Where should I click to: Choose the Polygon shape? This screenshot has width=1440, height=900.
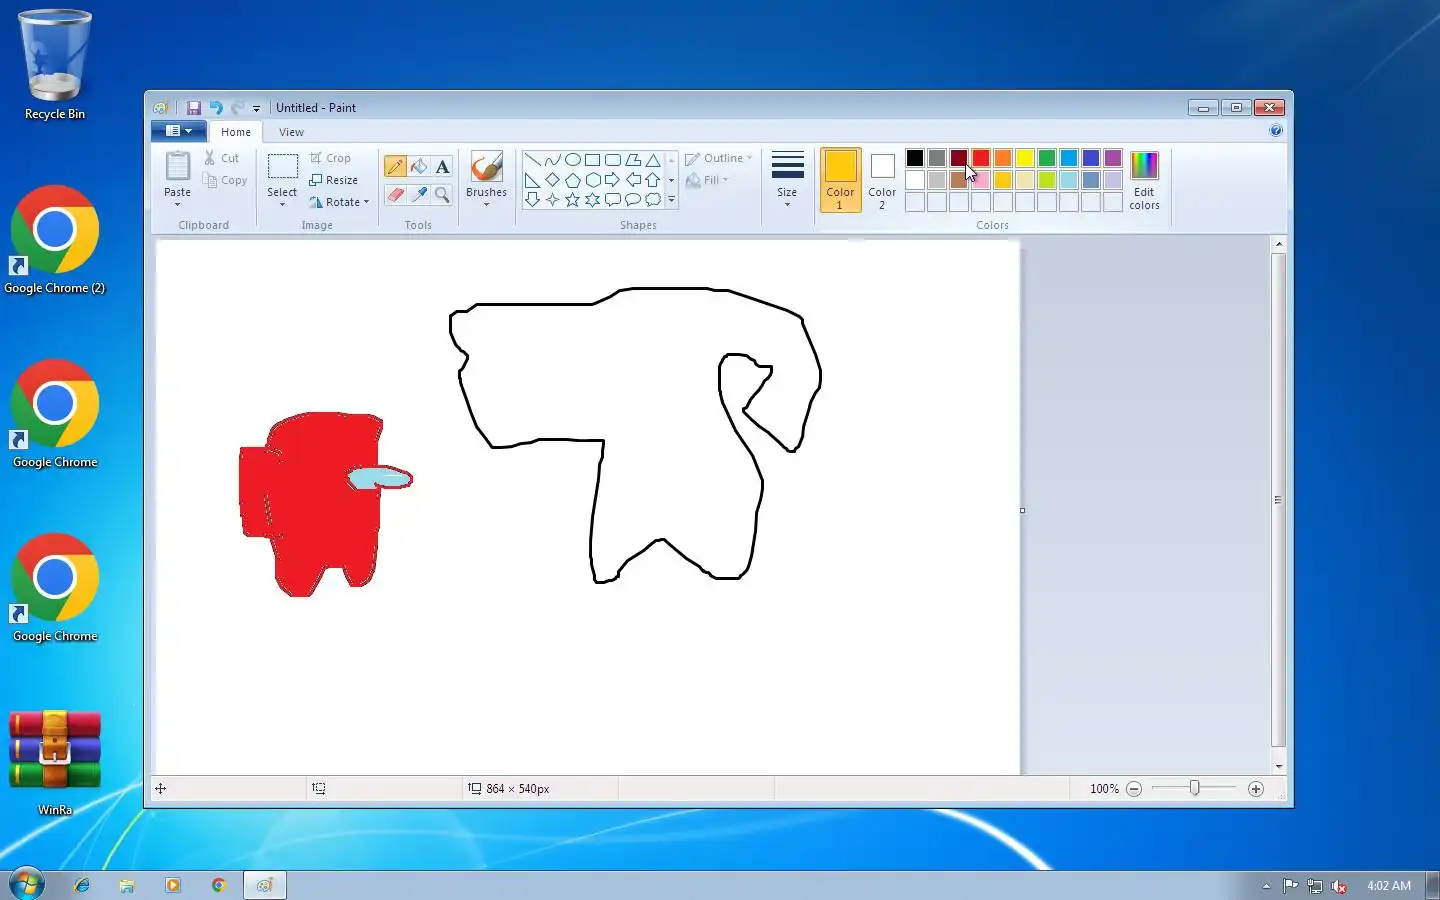tap(633, 160)
